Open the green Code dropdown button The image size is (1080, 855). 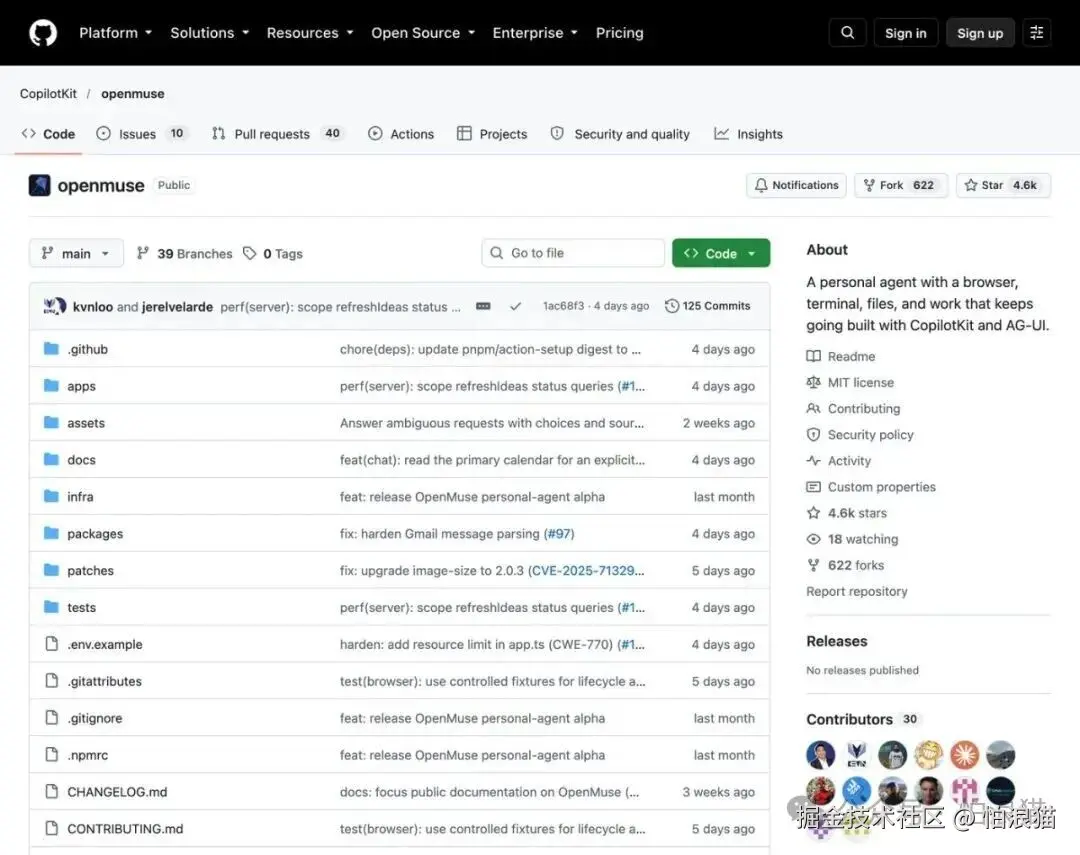click(720, 253)
